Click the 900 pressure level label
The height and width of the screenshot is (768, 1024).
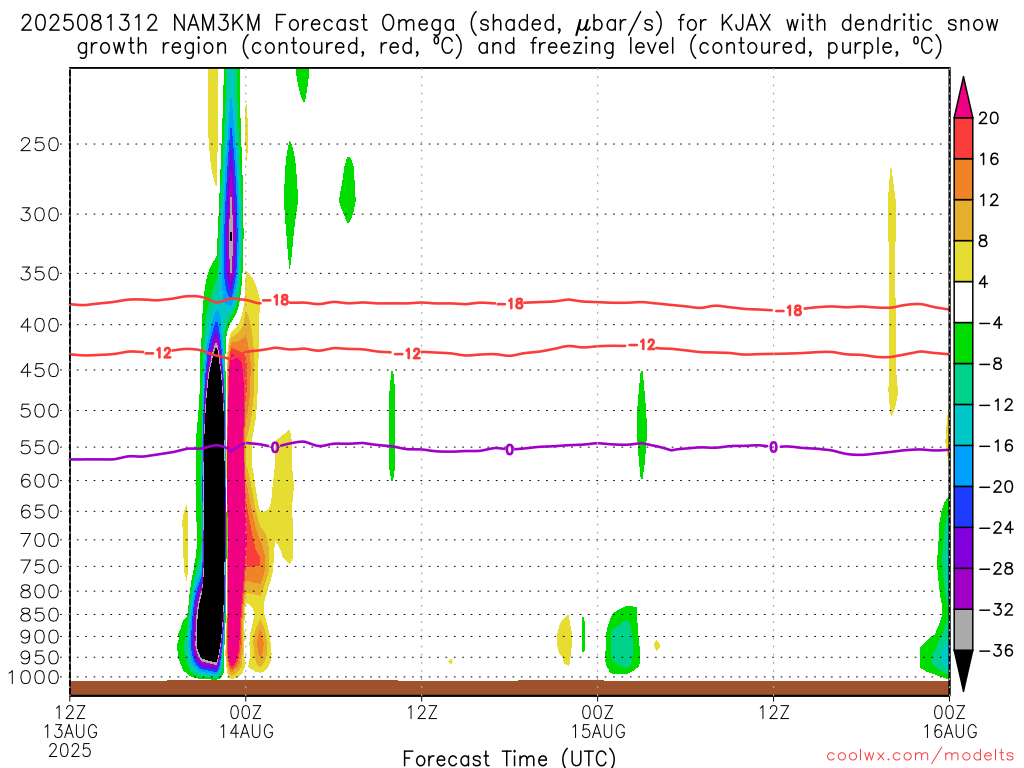40,637
